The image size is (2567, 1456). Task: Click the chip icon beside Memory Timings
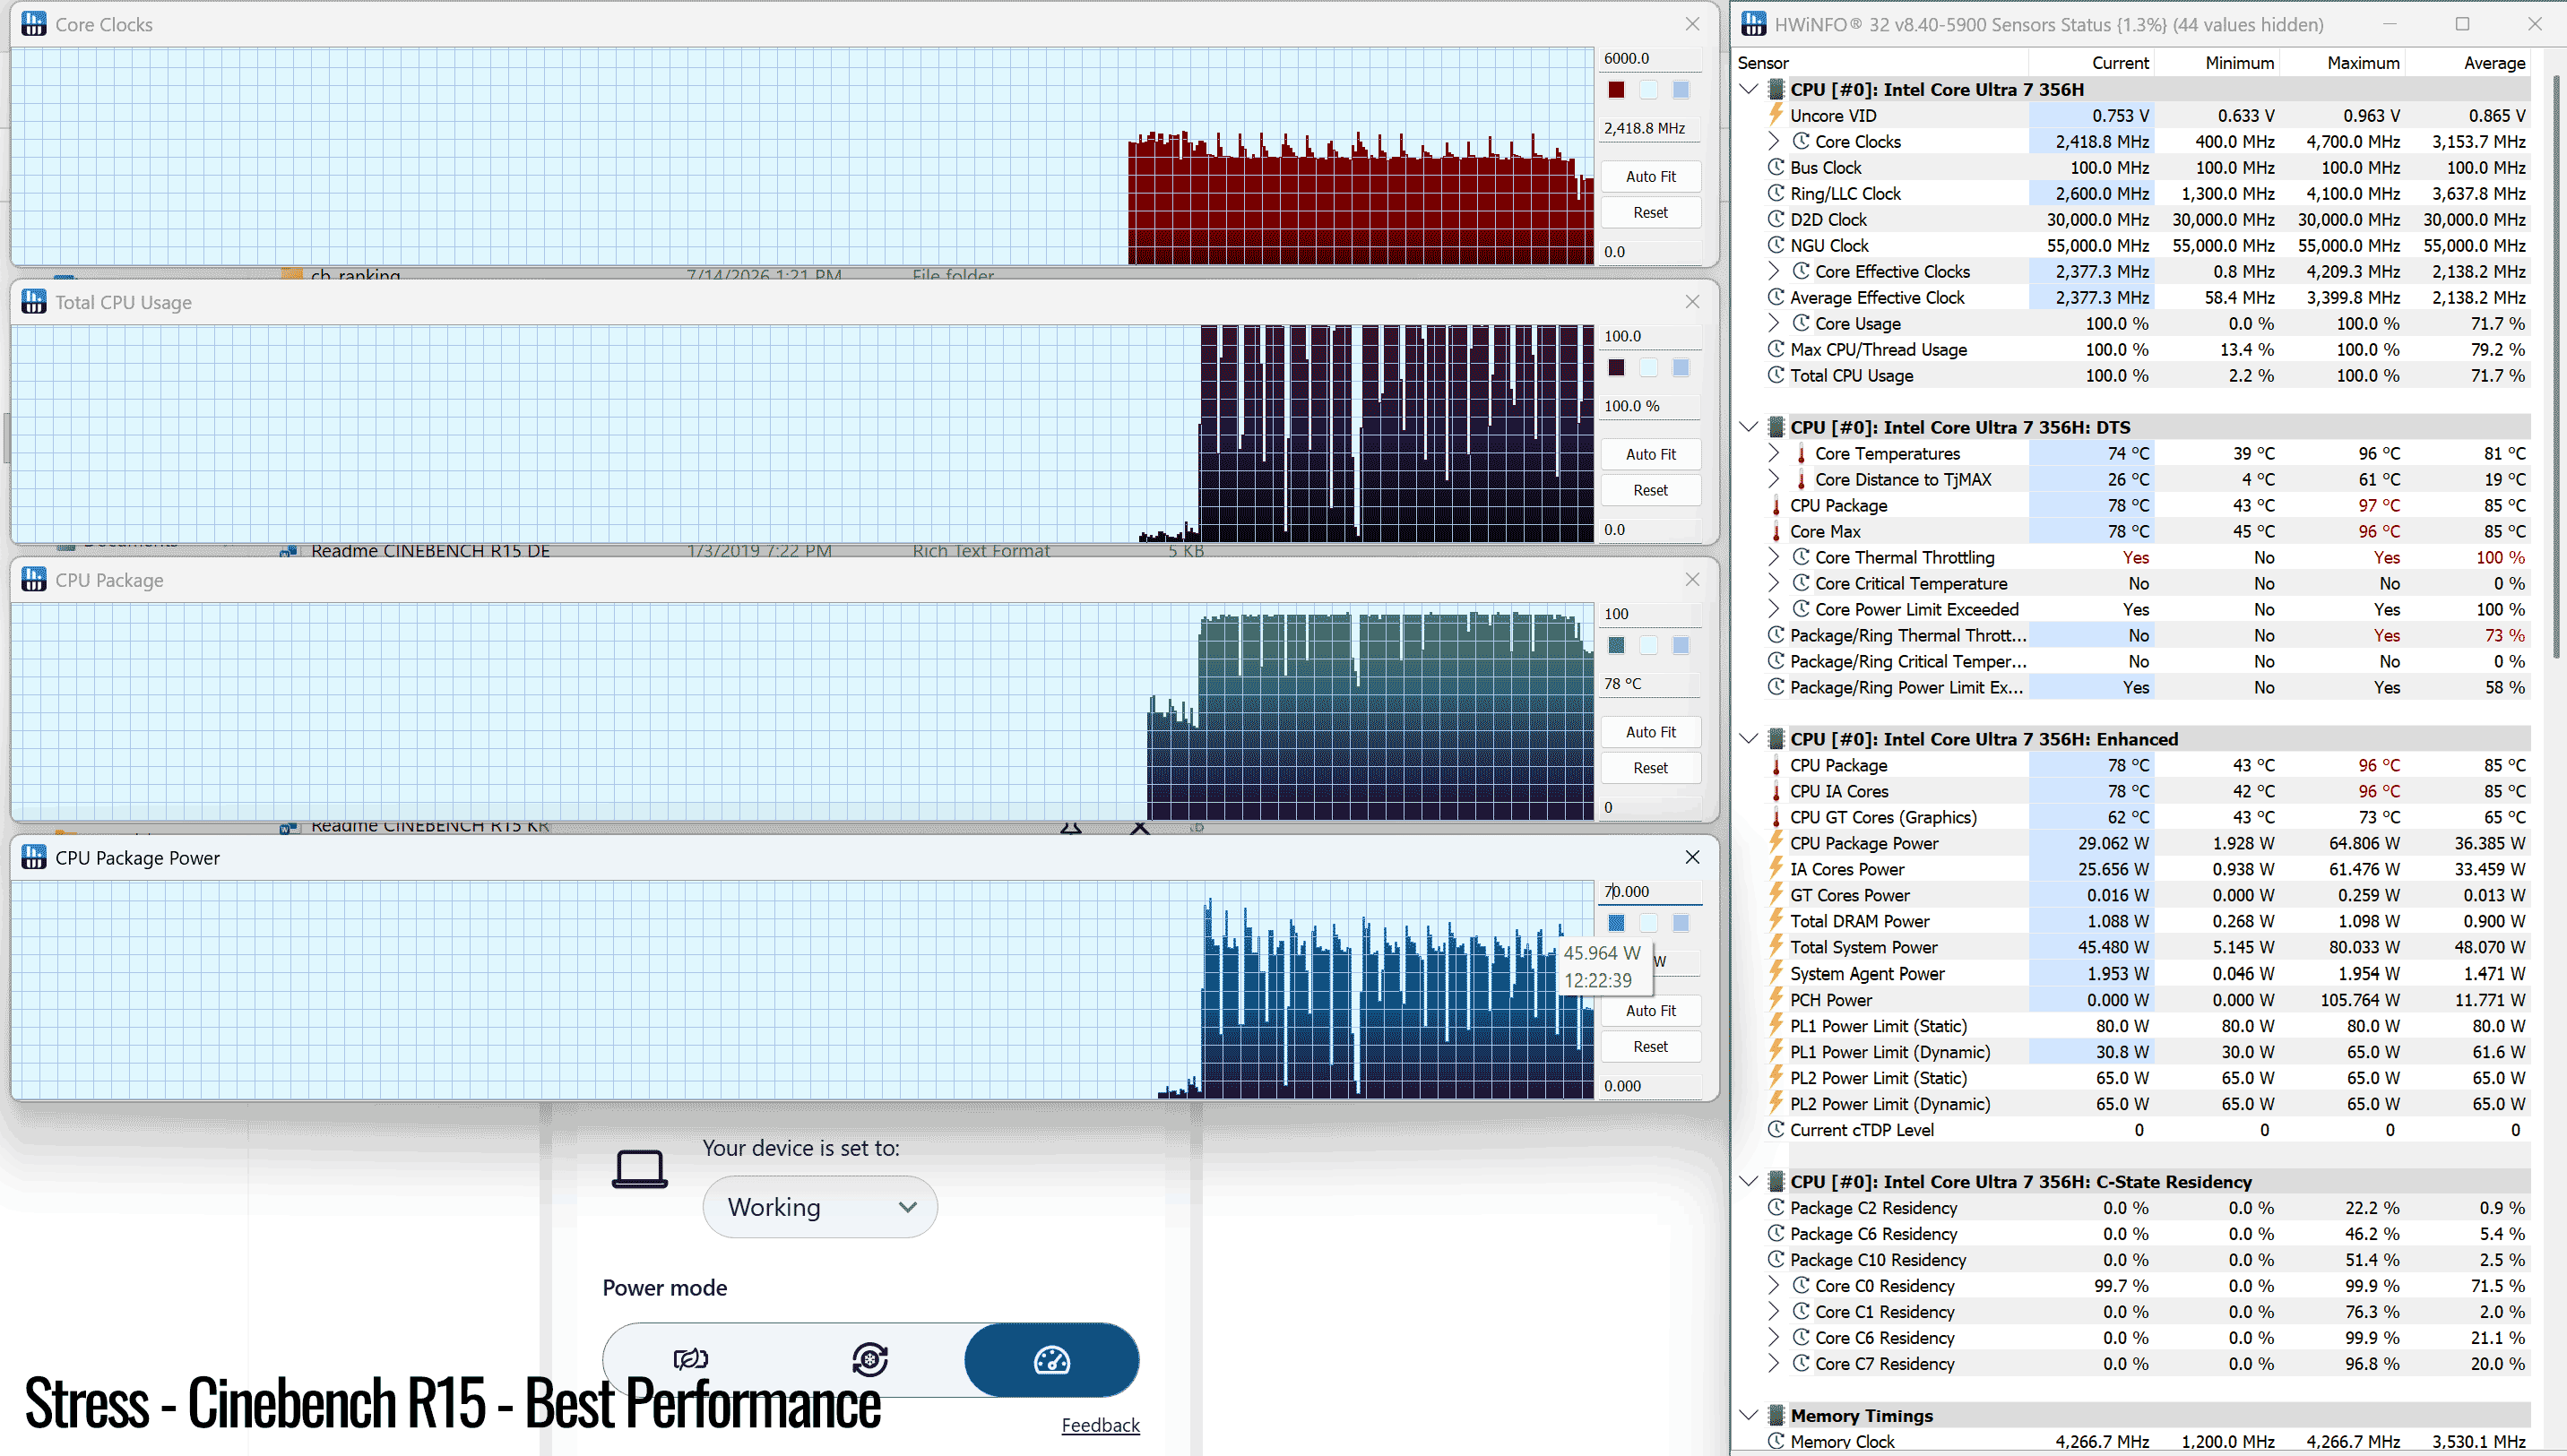[1776, 1415]
